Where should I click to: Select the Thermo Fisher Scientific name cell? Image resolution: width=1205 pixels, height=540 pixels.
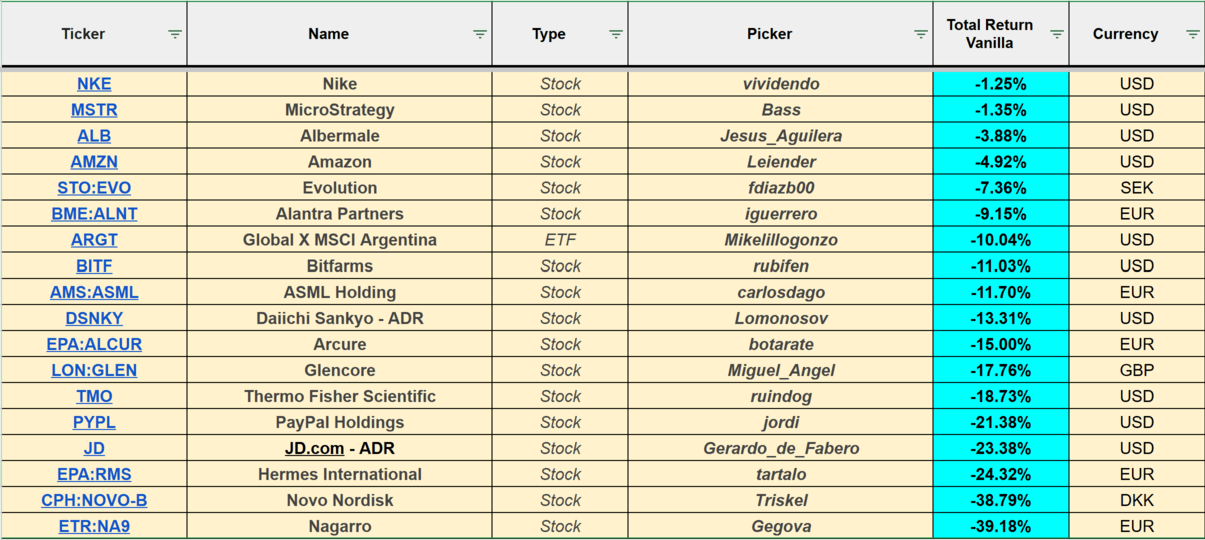pyautogui.click(x=339, y=396)
